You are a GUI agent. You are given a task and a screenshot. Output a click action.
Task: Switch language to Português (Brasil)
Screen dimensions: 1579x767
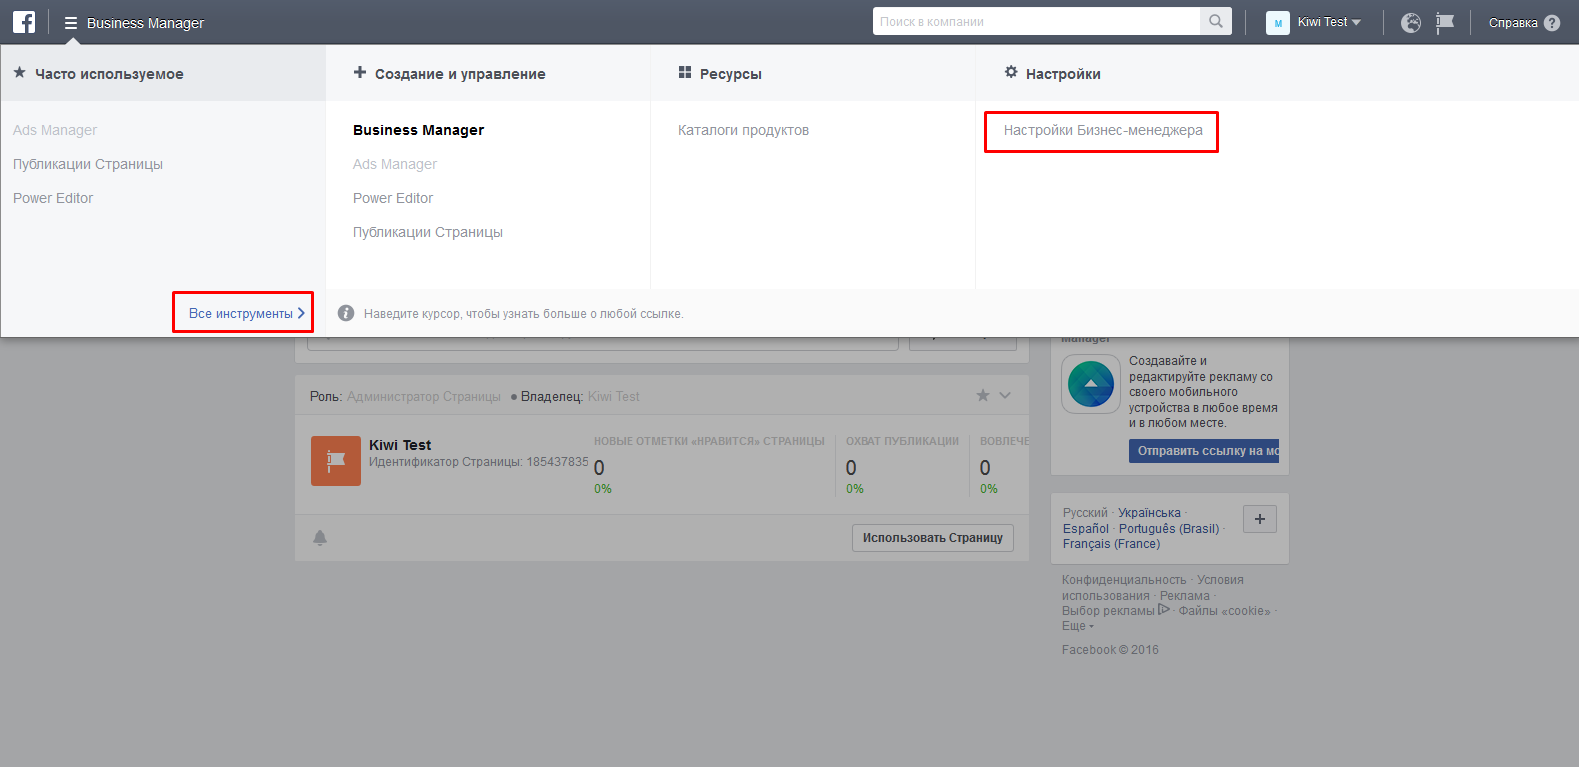[x=1169, y=529]
